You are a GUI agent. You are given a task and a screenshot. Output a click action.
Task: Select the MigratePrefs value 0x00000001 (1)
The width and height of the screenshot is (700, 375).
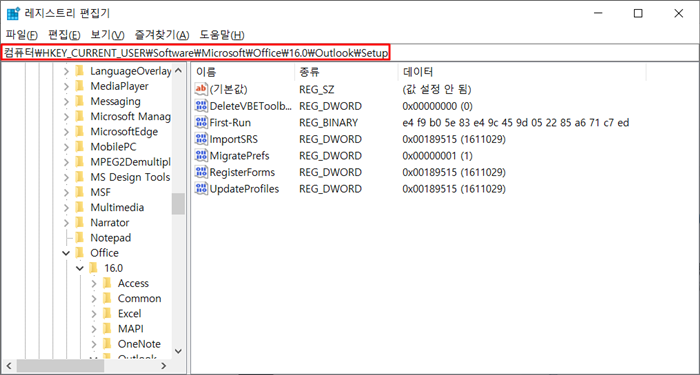click(x=437, y=156)
